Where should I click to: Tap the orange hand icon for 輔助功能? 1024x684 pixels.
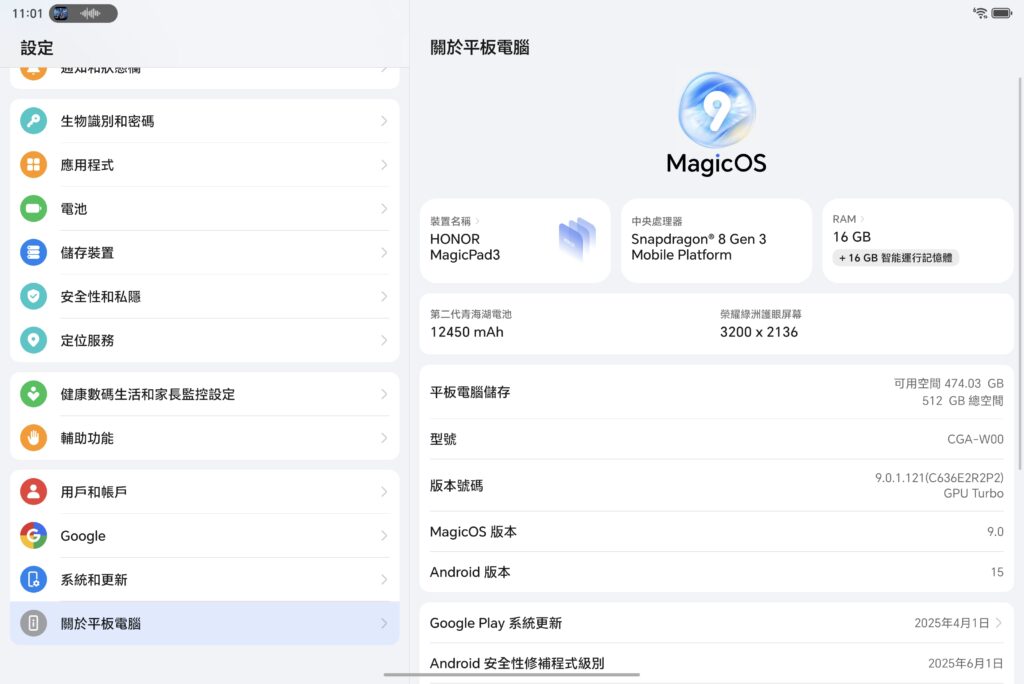33,438
